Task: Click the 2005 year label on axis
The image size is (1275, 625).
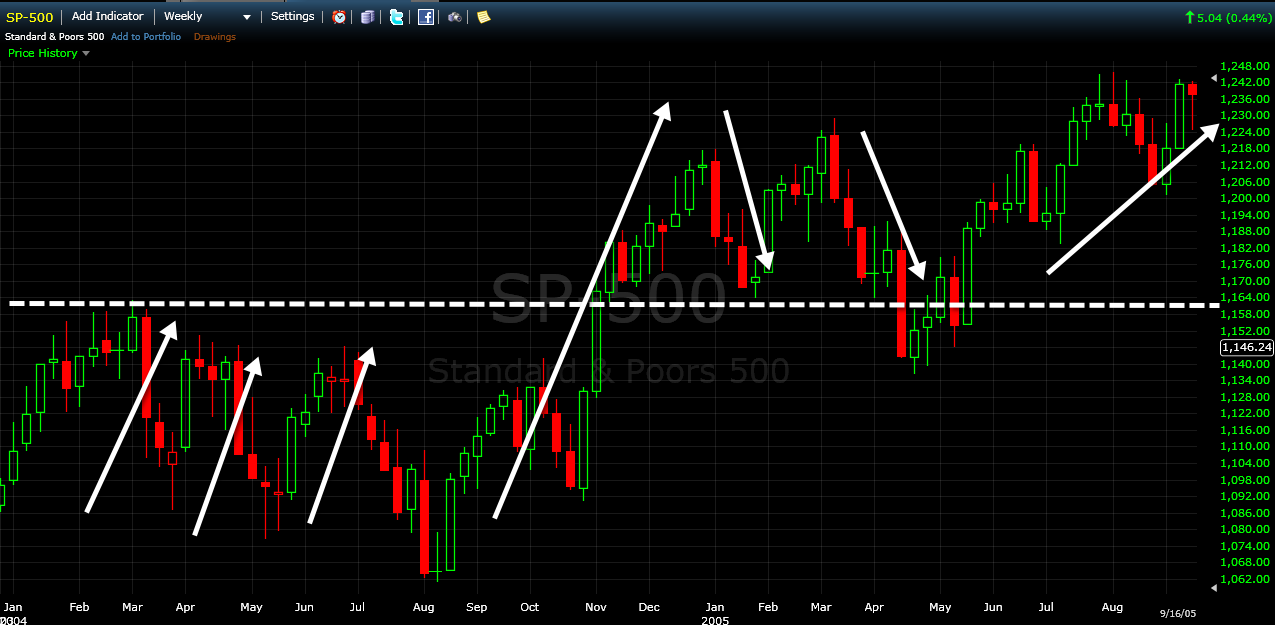Action: [x=716, y=619]
